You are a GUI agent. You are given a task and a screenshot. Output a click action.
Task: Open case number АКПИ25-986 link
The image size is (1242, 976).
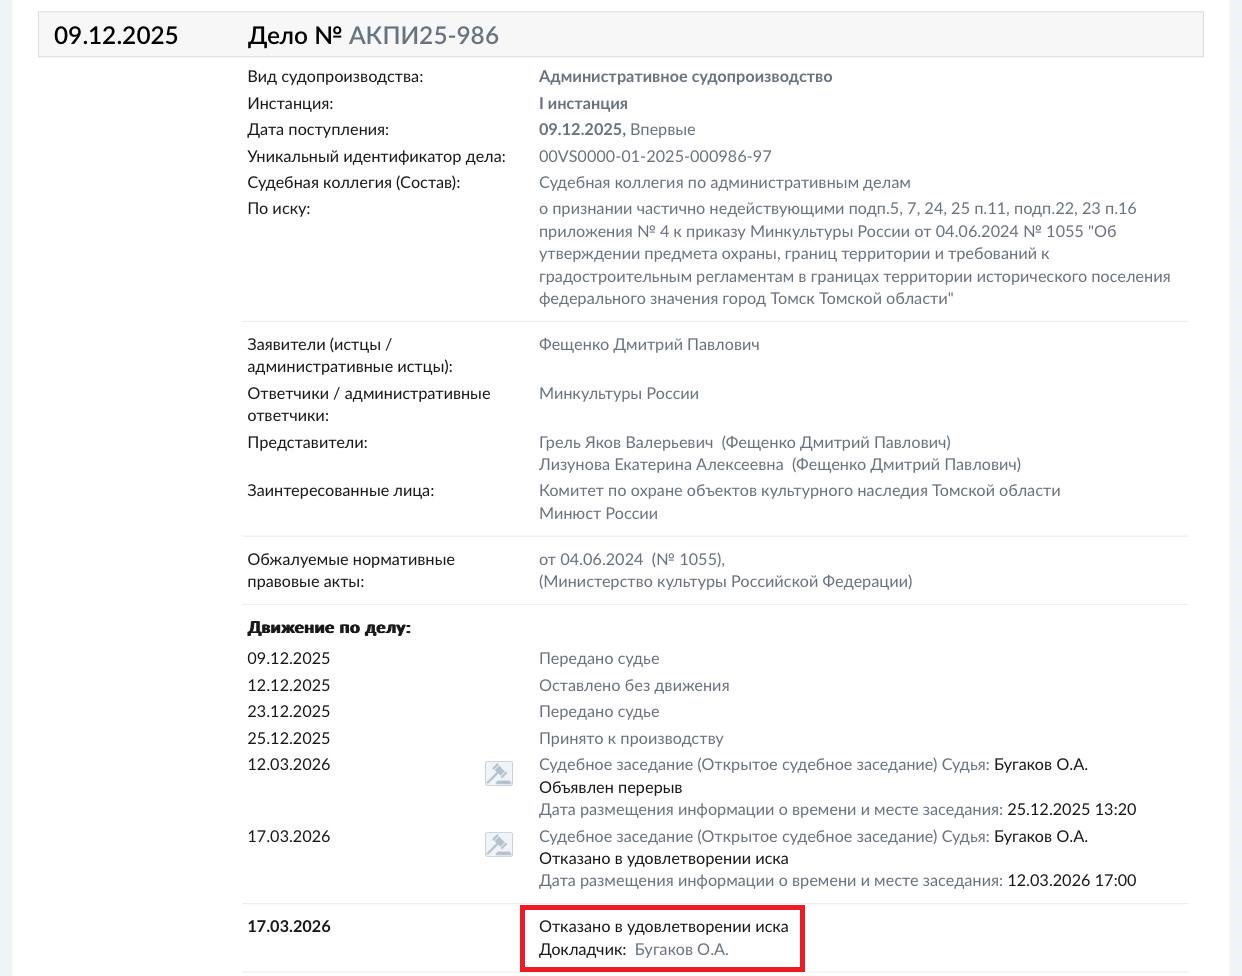coord(423,36)
